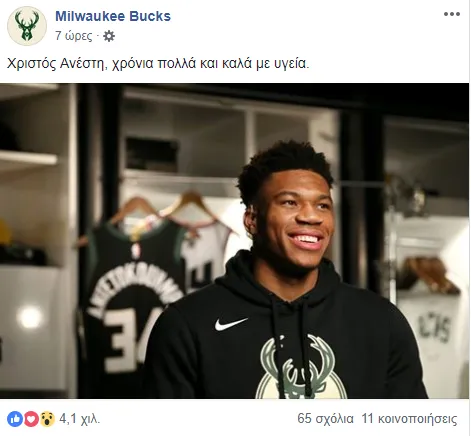Screen dimensions: 471x436
Task: Click the yellow Wow reaction icon
Action: tap(47, 419)
